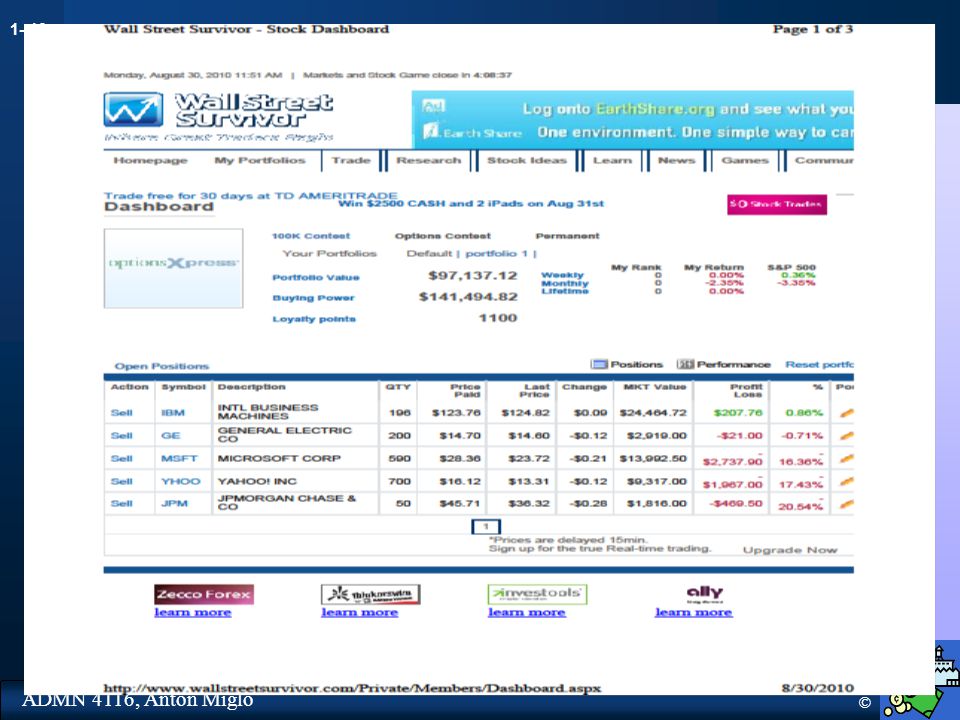
Task: Open the pencil icon in IBM row
Action: pos(847,413)
